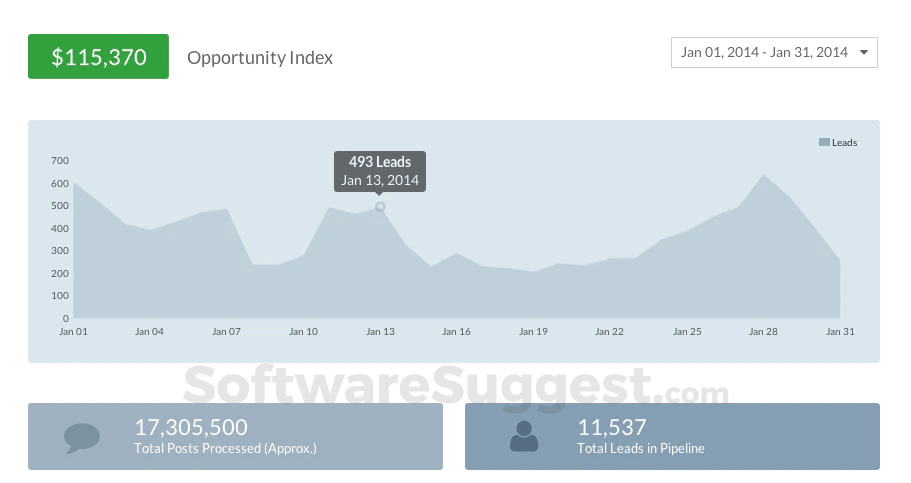
Task: Click the $115,370 green button
Action: [x=98, y=57]
